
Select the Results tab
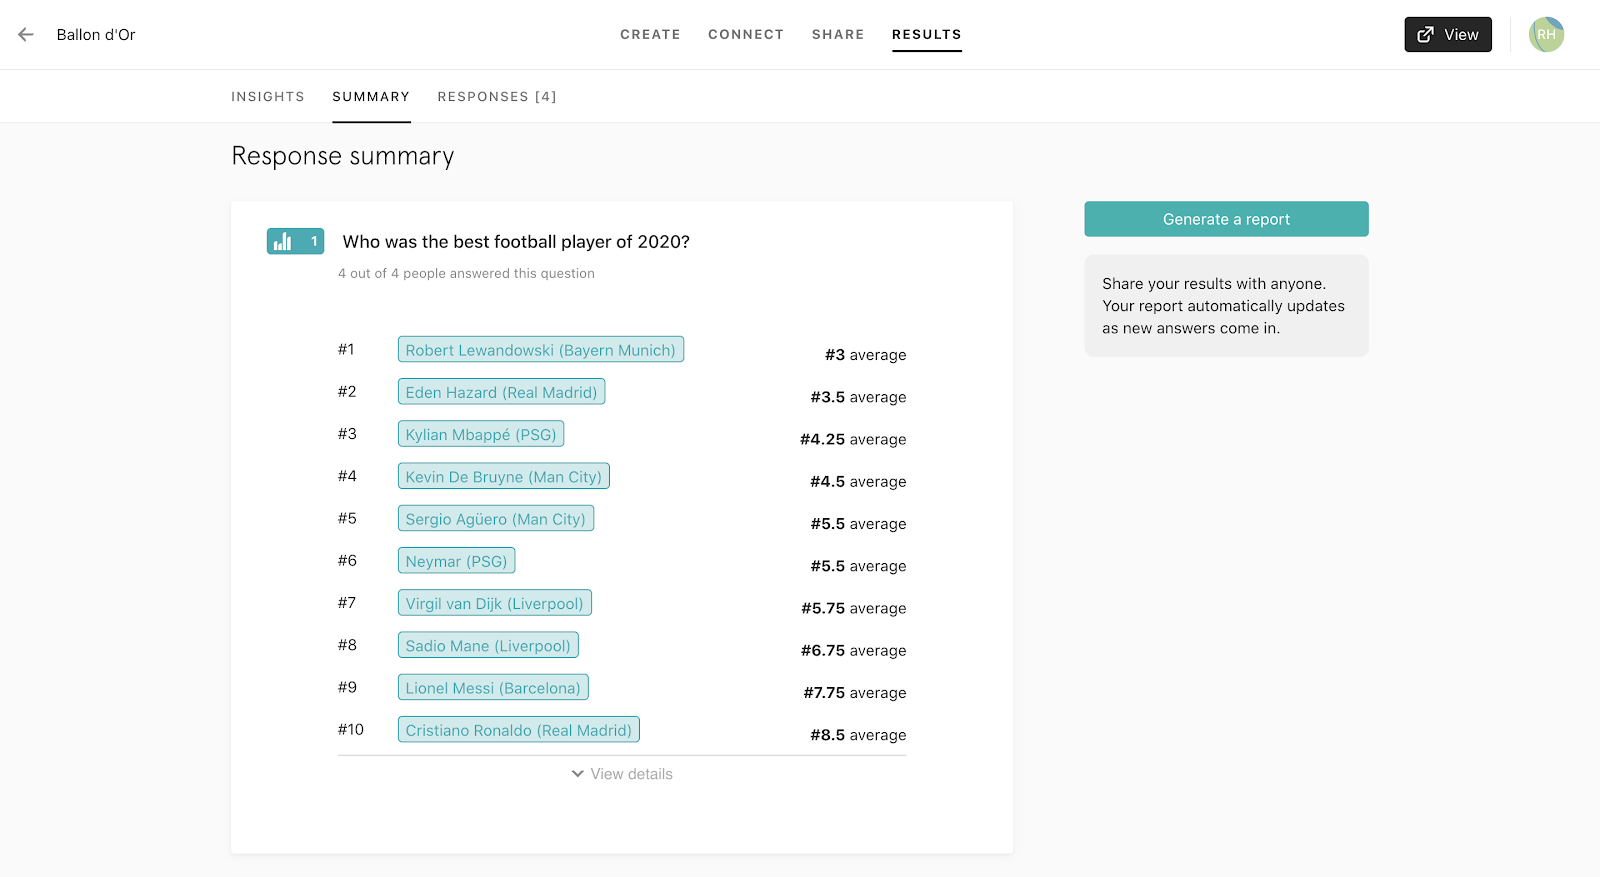(927, 34)
